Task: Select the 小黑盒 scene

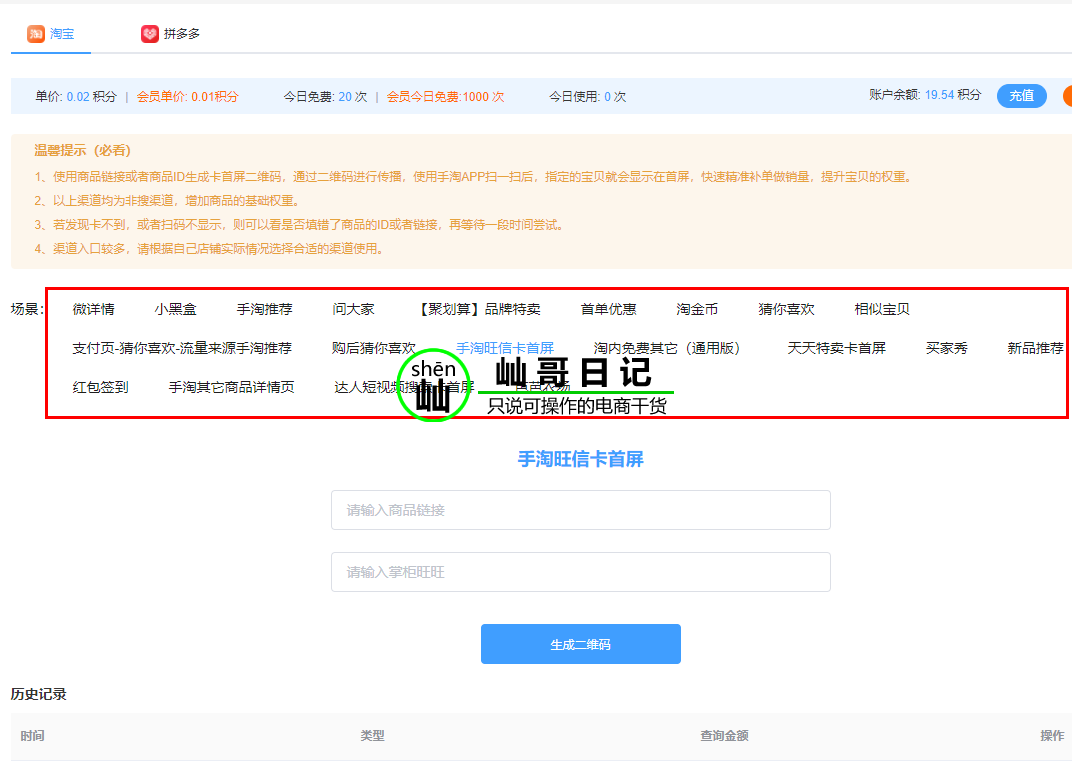Action: (176, 309)
